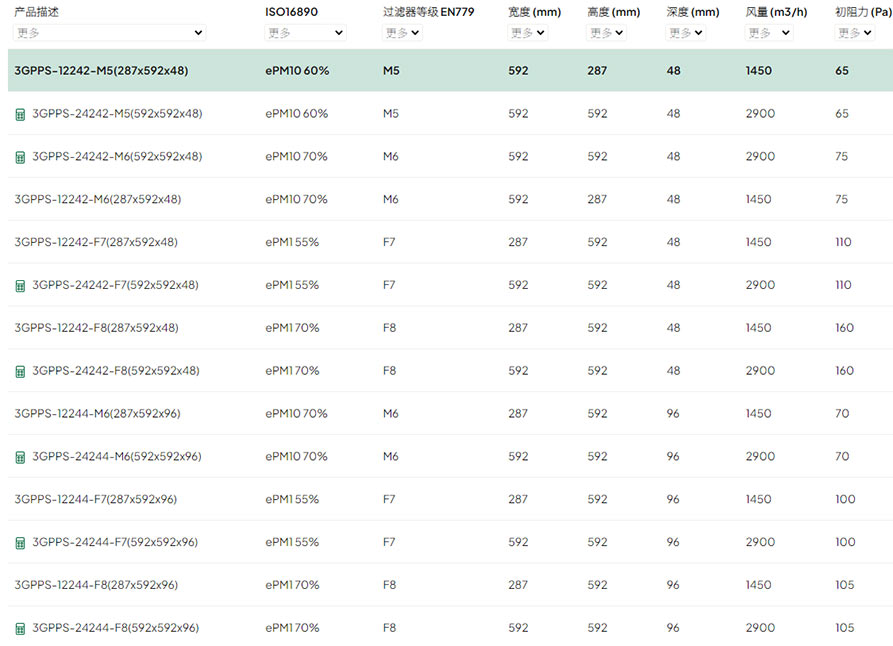Open the 高度 (mm) filter dropdown
The height and width of the screenshot is (646, 893).
click(606, 33)
